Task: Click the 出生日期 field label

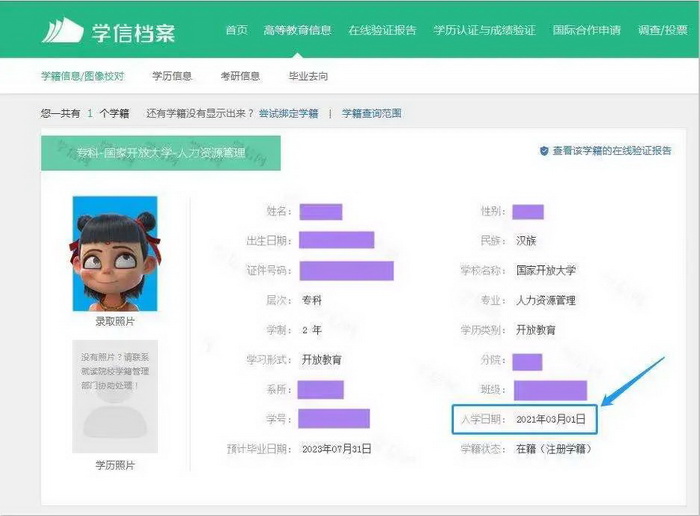Action: (269, 241)
